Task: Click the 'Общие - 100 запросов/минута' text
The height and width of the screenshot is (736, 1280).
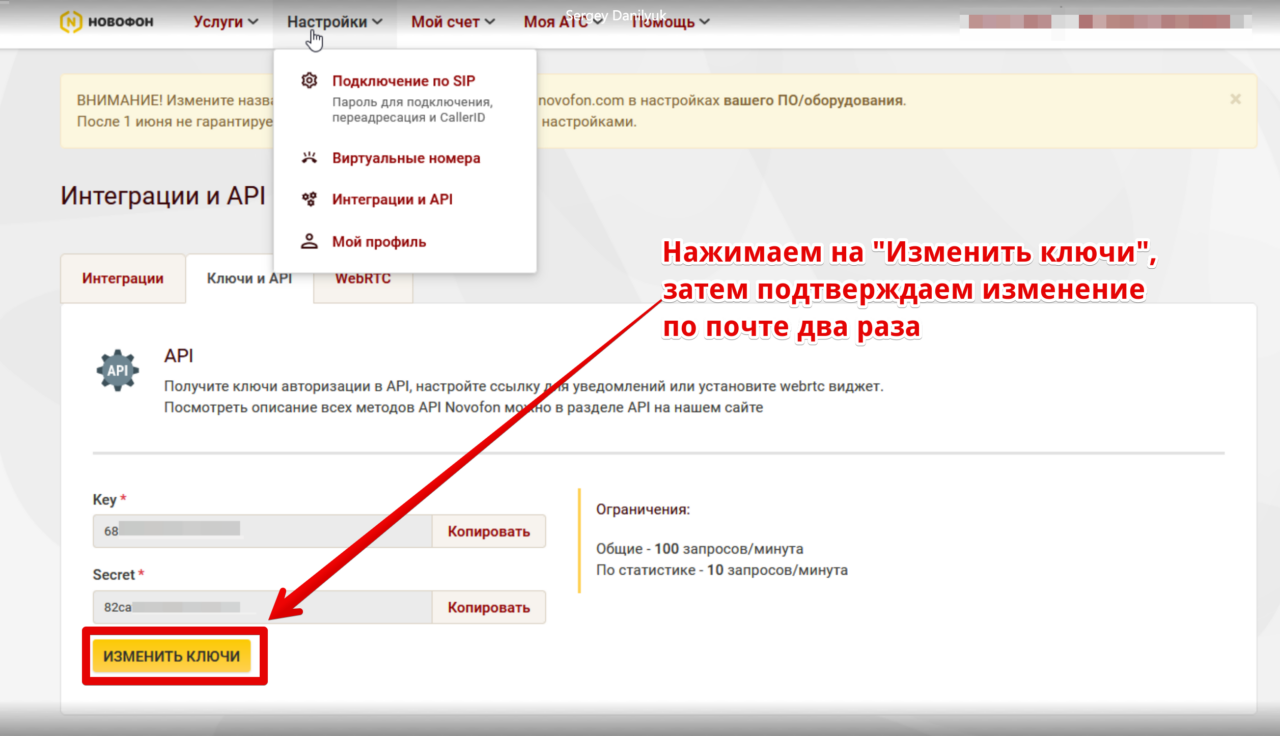Action: (x=700, y=549)
